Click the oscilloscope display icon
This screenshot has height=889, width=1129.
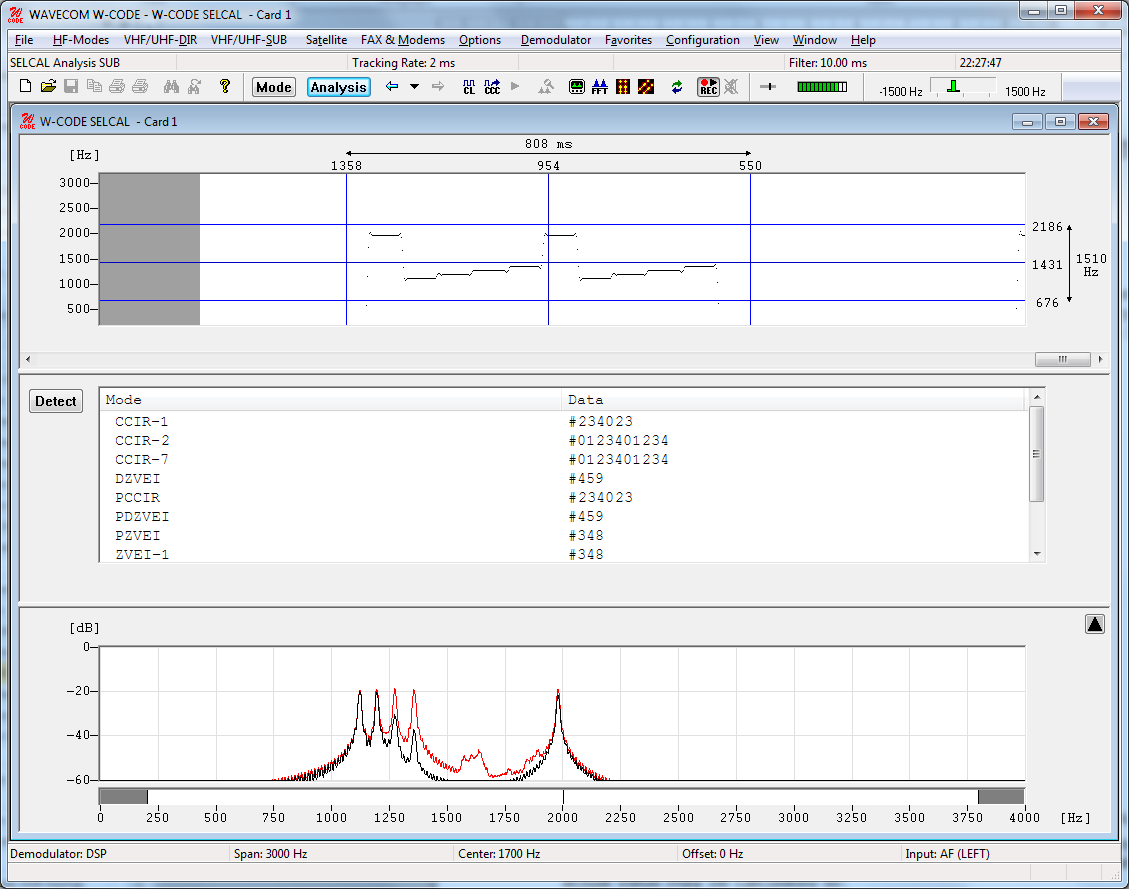tap(577, 87)
